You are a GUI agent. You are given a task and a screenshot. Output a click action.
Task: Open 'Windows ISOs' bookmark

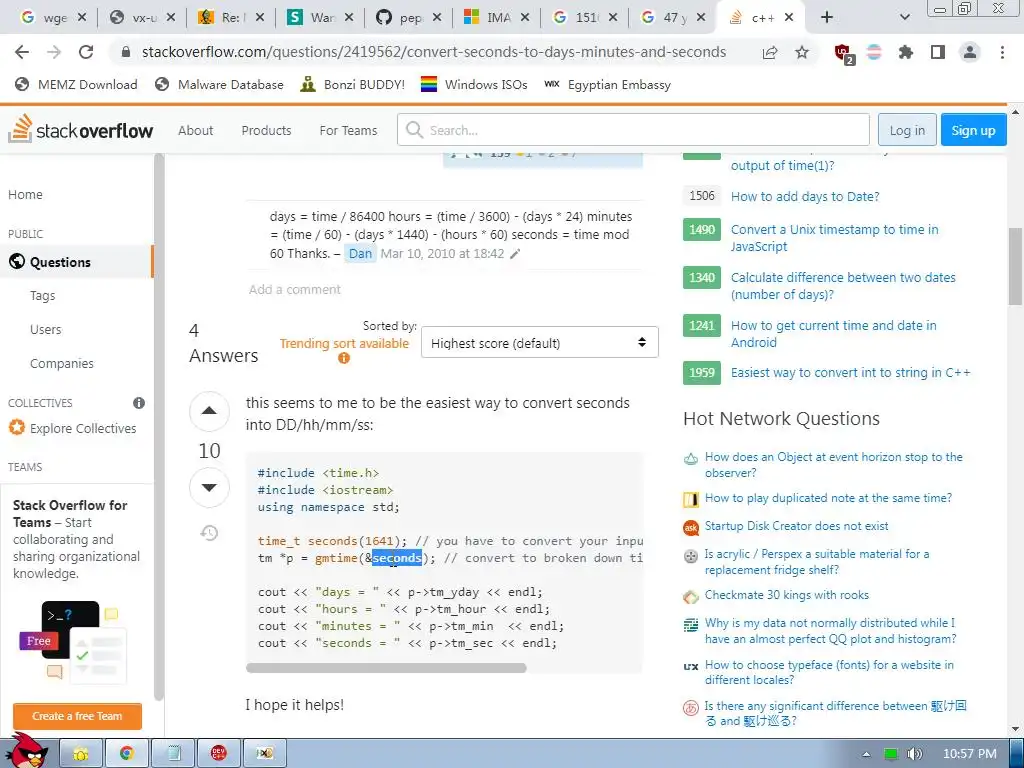click(473, 84)
